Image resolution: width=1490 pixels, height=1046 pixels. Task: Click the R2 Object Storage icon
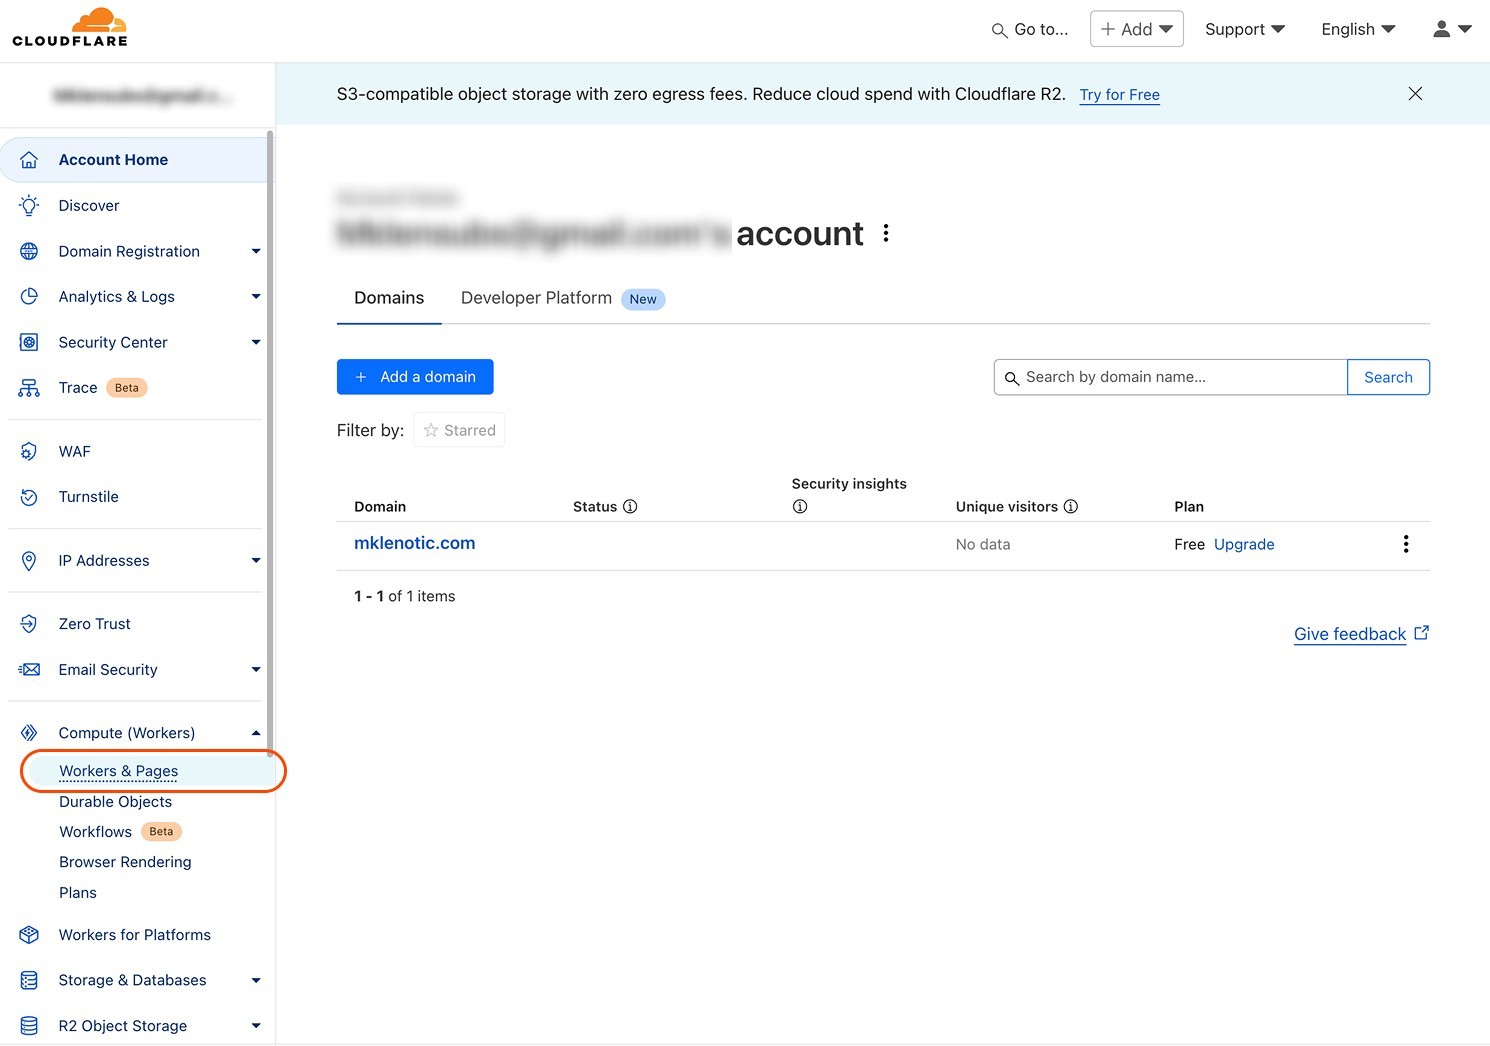pos(29,1026)
